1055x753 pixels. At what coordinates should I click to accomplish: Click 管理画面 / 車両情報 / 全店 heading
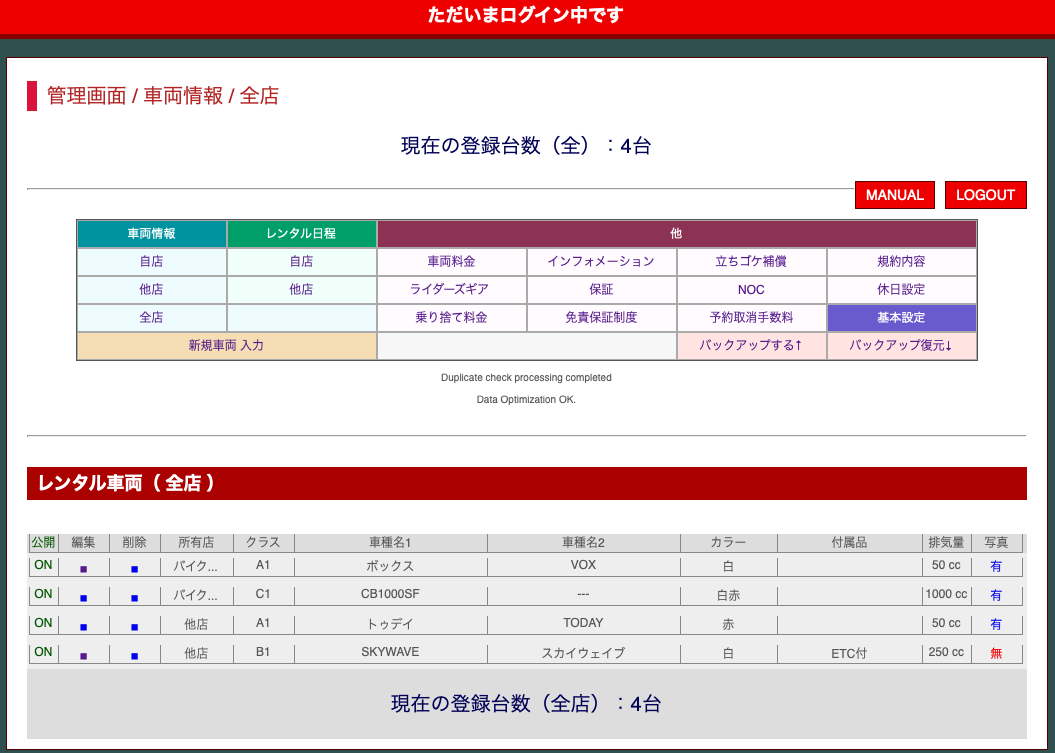coord(163,96)
